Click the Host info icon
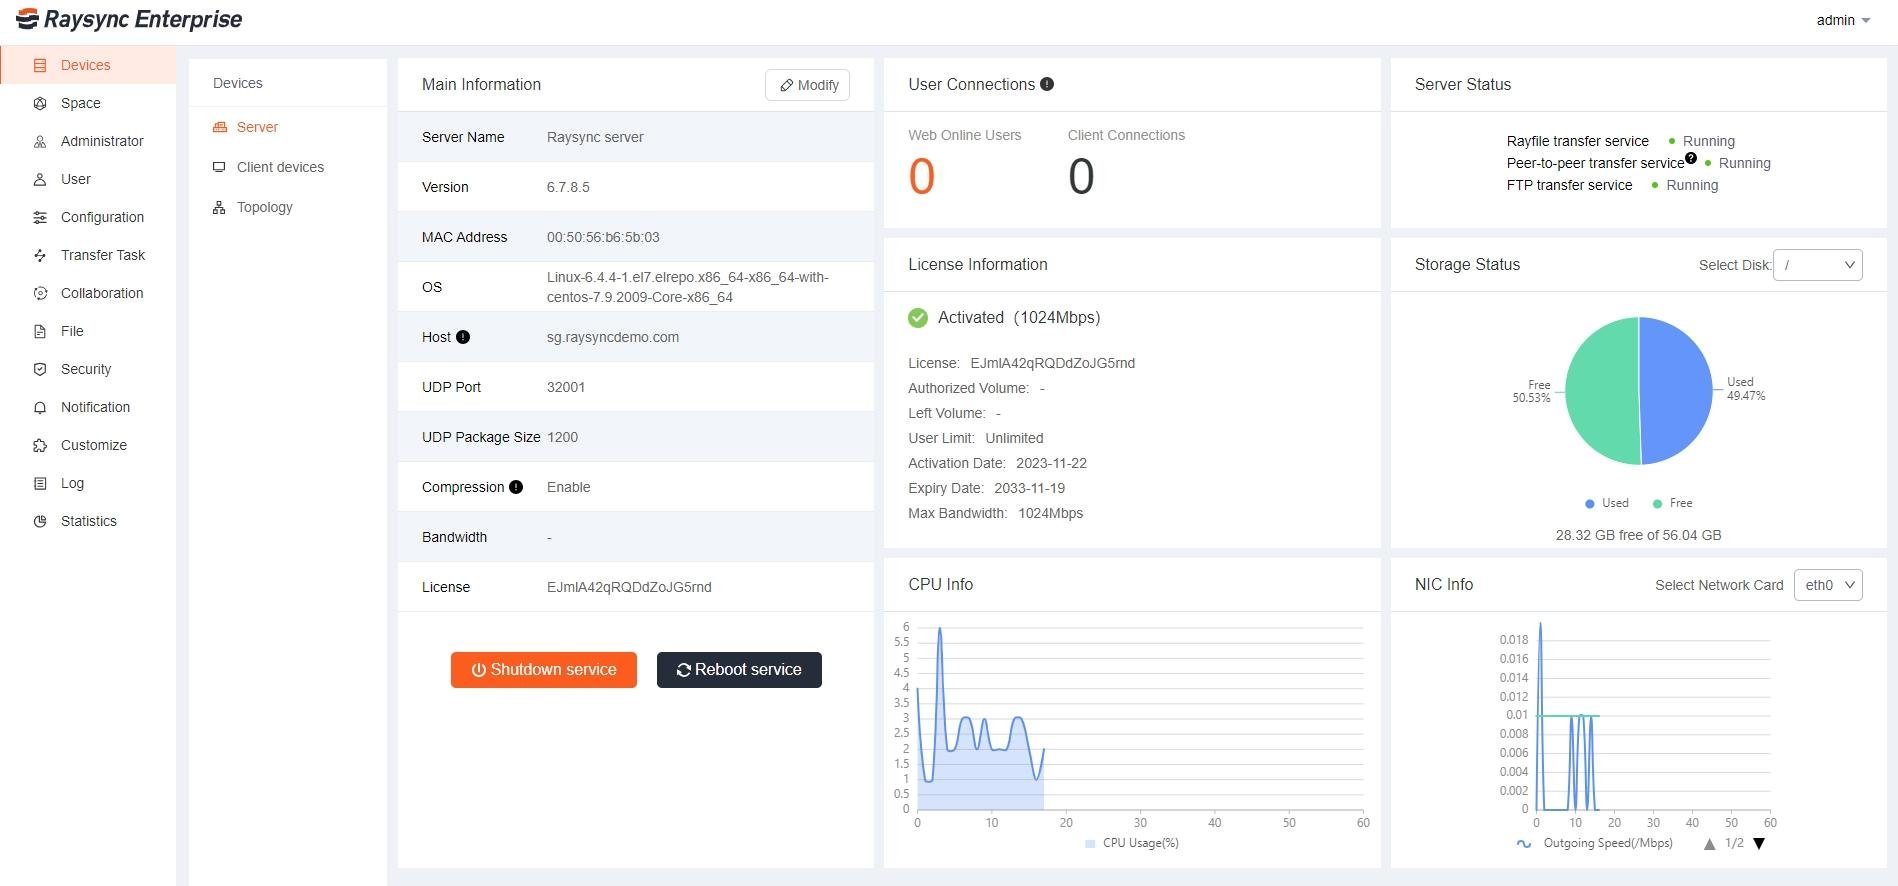Screen dimensions: 1898x886 click(463, 337)
